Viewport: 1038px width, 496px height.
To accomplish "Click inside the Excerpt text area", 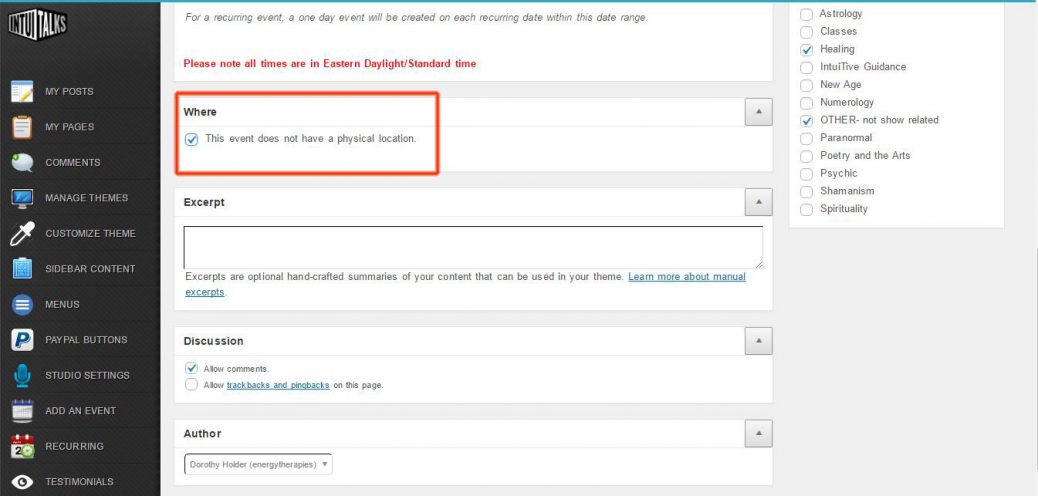I will point(473,248).
